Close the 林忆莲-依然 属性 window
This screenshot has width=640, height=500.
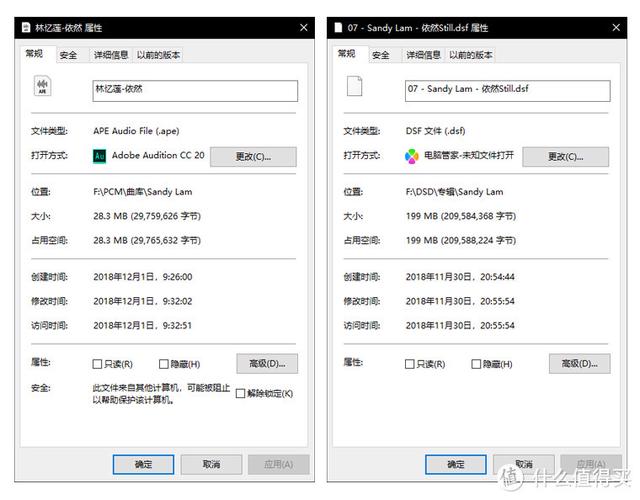[x=304, y=28]
